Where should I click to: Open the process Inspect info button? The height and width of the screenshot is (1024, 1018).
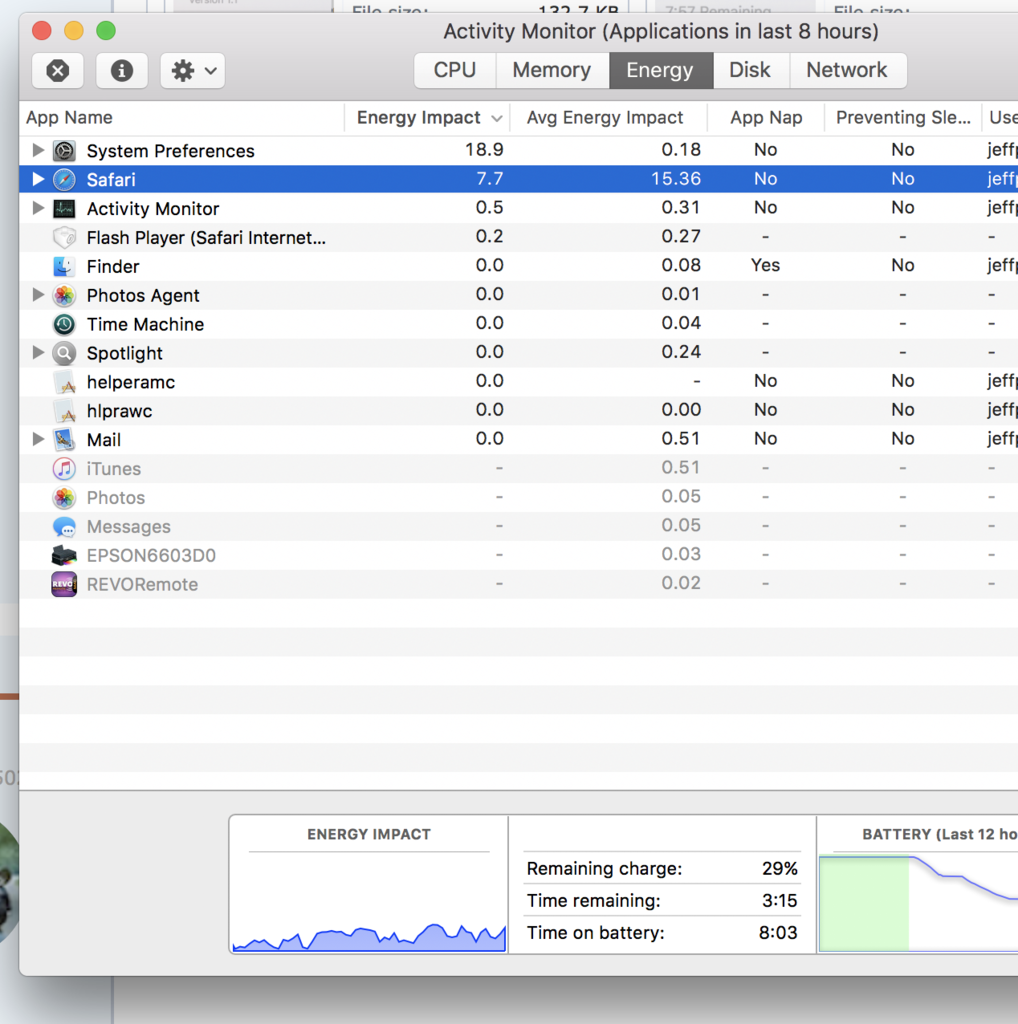[x=121, y=71]
